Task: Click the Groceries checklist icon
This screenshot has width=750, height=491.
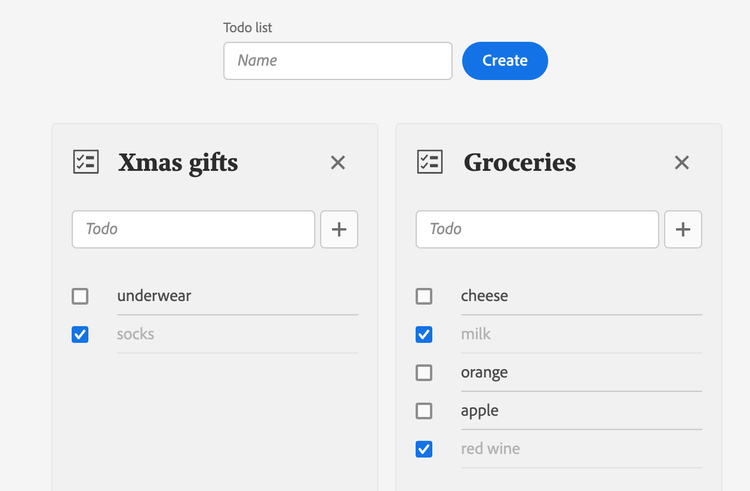Action: pyautogui.click(x=430, y=162)
